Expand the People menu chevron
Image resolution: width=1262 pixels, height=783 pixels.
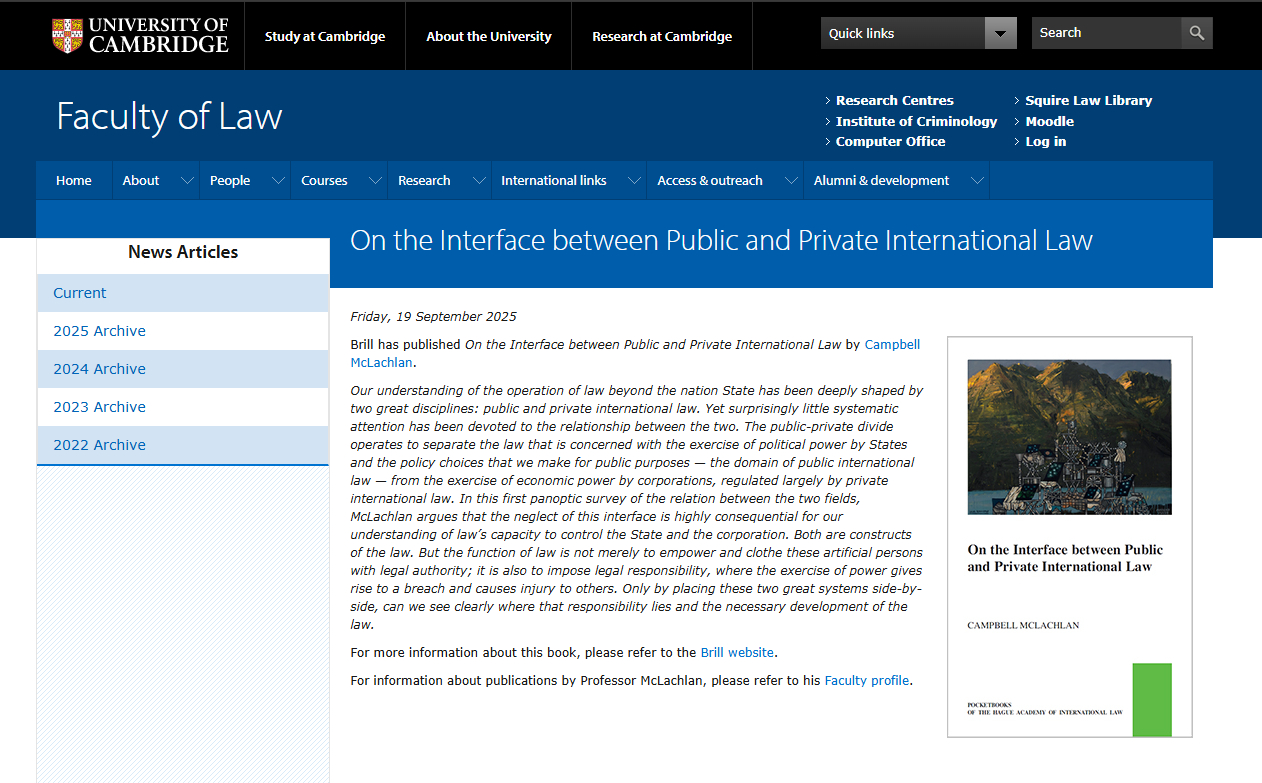[x=275, y=181]
